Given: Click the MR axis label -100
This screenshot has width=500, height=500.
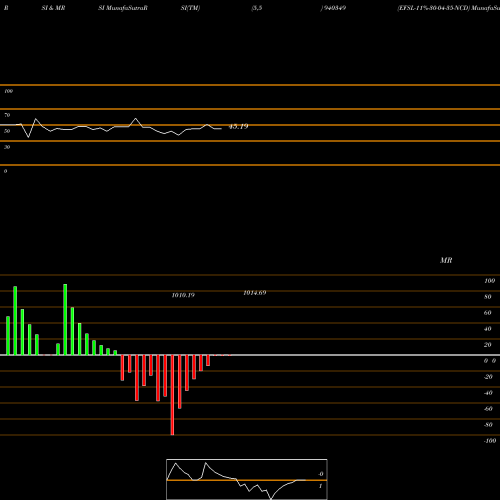Looking at the screenshot, I should (490, 441).
